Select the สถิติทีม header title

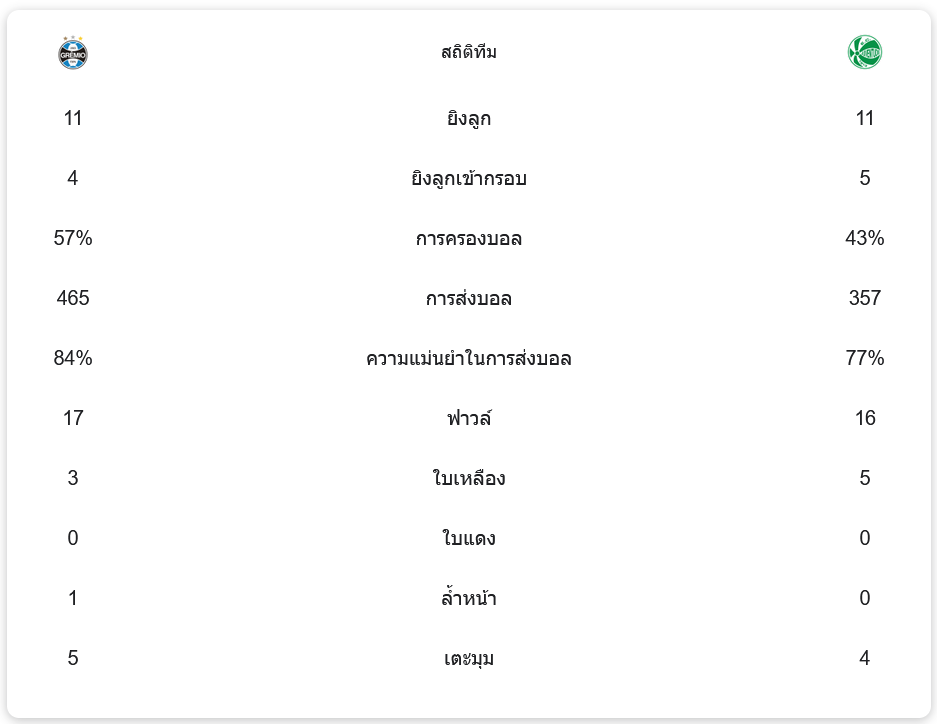pyautogui.click(x=468, y=52)
